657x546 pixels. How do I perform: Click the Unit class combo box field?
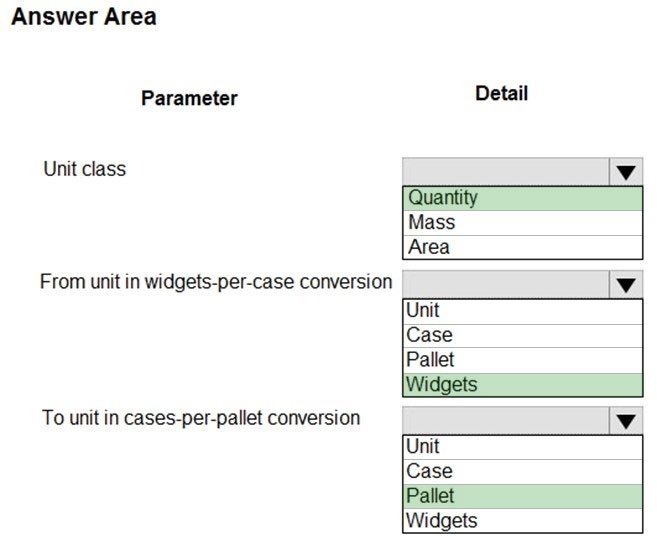[x=506, y=172]
